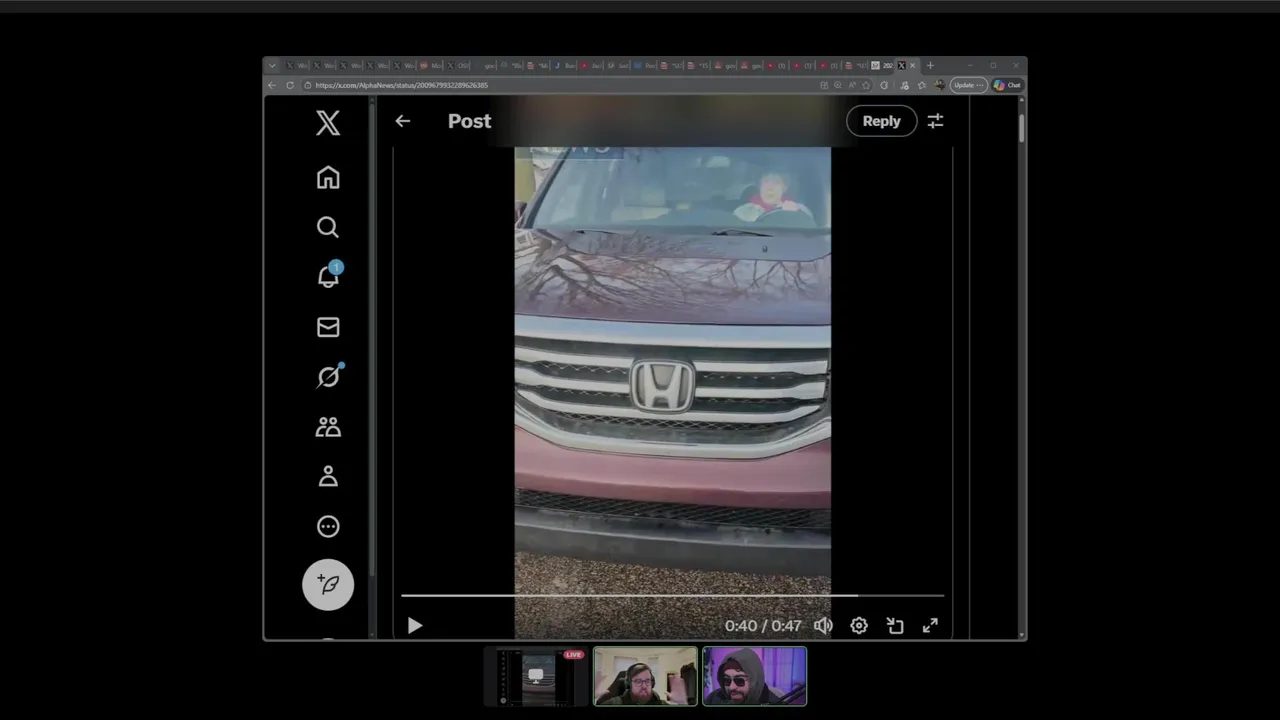This screenshot has height=720, width=1280.
Task: Open Messages envelope icon
Action: click(x=328, y=327)
